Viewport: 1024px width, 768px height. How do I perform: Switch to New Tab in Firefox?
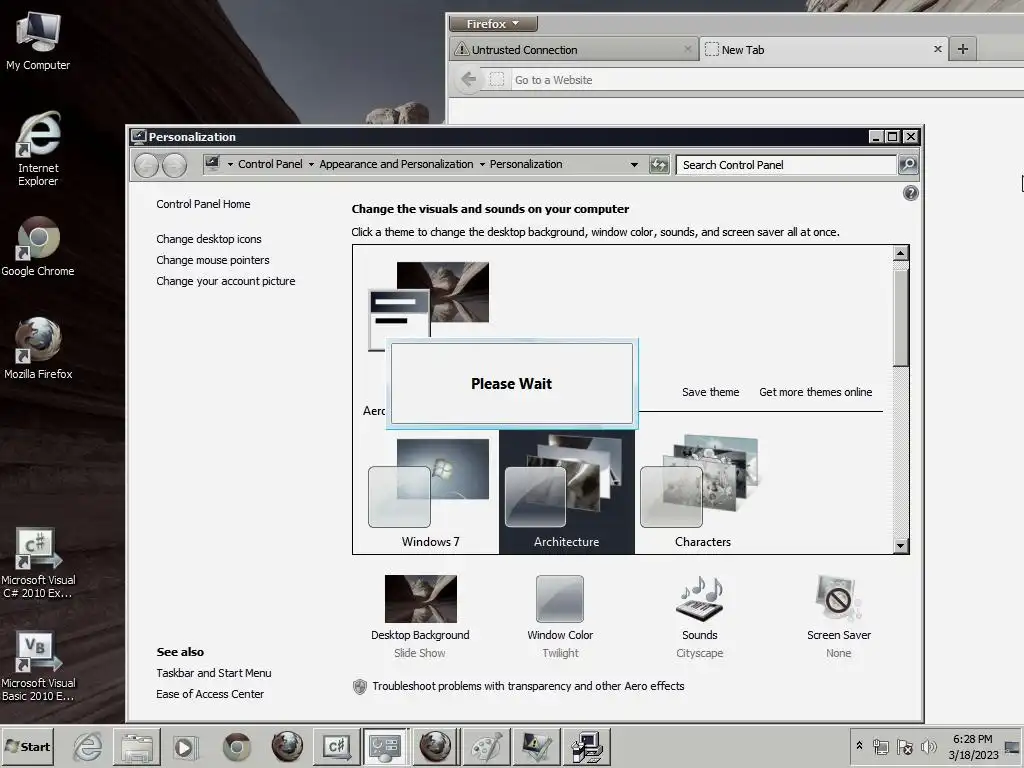tap(823, 50)
